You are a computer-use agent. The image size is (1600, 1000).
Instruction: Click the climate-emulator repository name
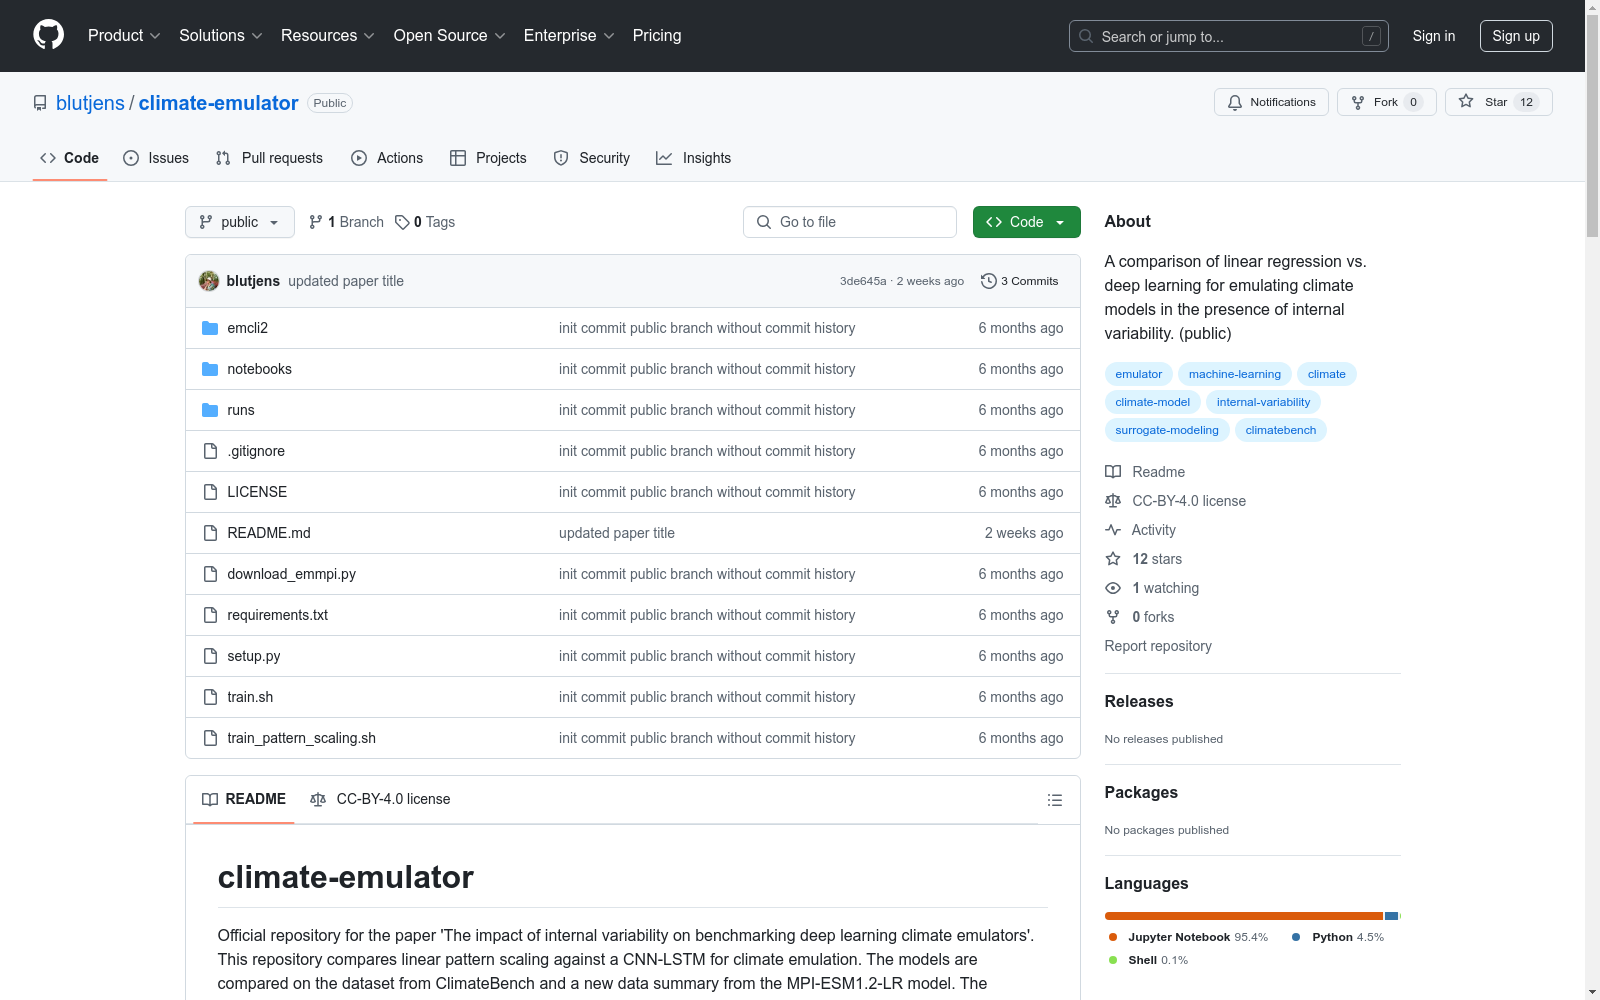coord(218,103)
